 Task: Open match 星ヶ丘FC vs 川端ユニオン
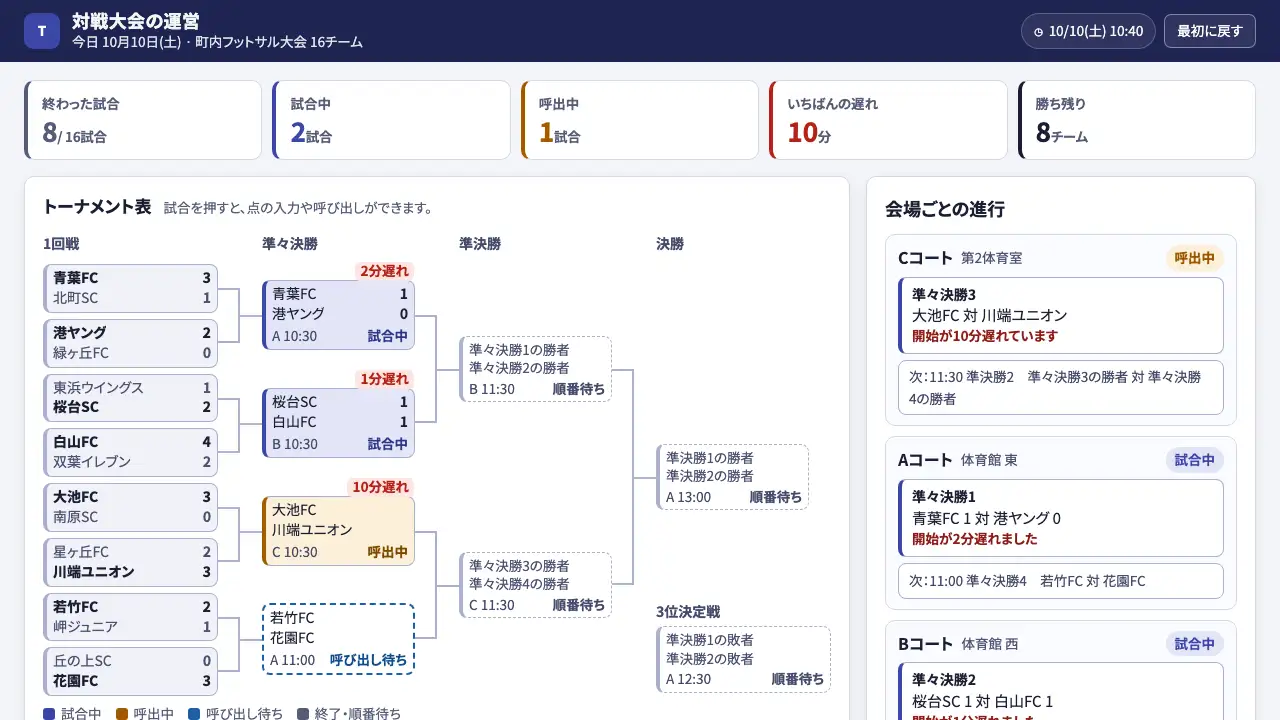tap(131, 562)
